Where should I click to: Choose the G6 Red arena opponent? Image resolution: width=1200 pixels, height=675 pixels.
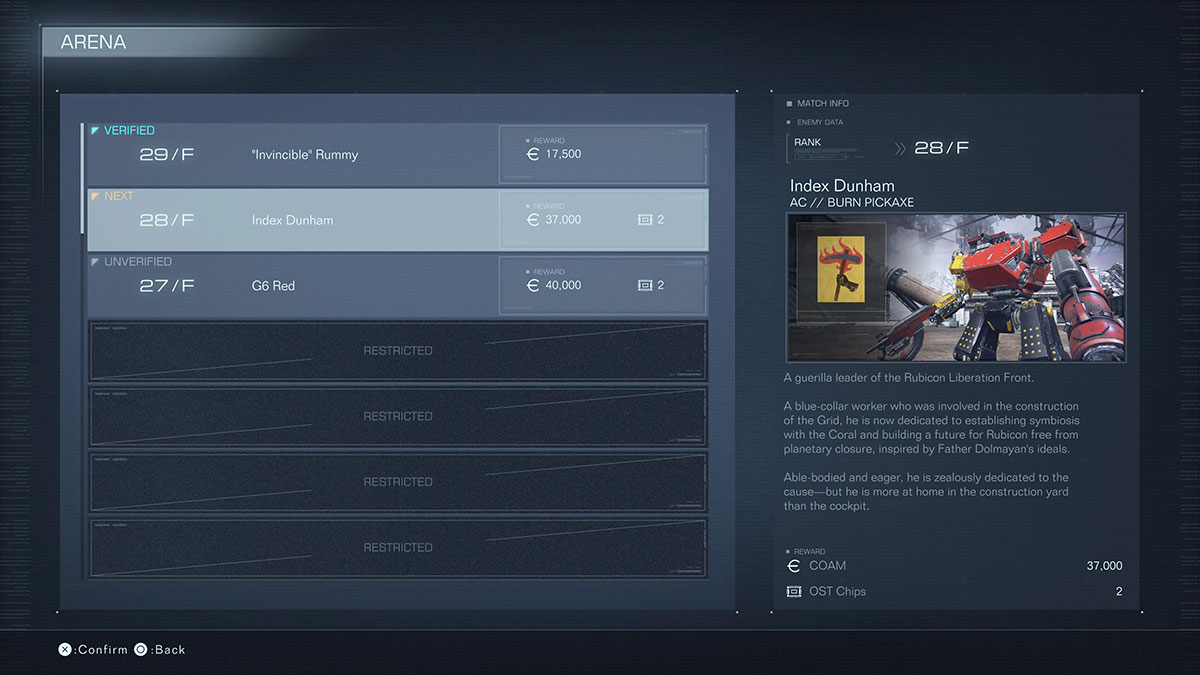(x=273, y=286)
